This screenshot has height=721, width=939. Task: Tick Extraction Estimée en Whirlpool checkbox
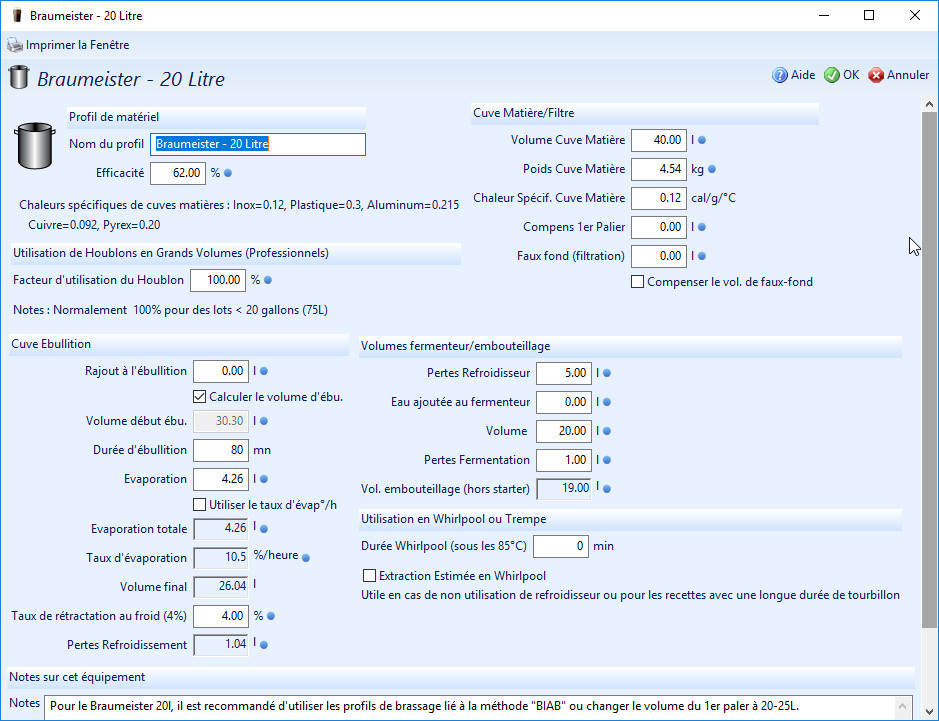369,576
